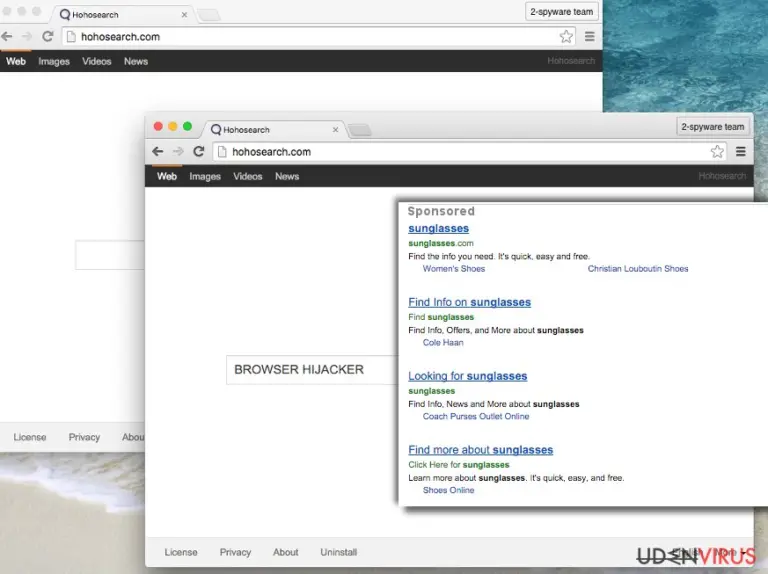Click the 2-spyware team profile button in the front window
This screenshot has width=768, height=574.
pyautogui.click(x=713, y=127)
